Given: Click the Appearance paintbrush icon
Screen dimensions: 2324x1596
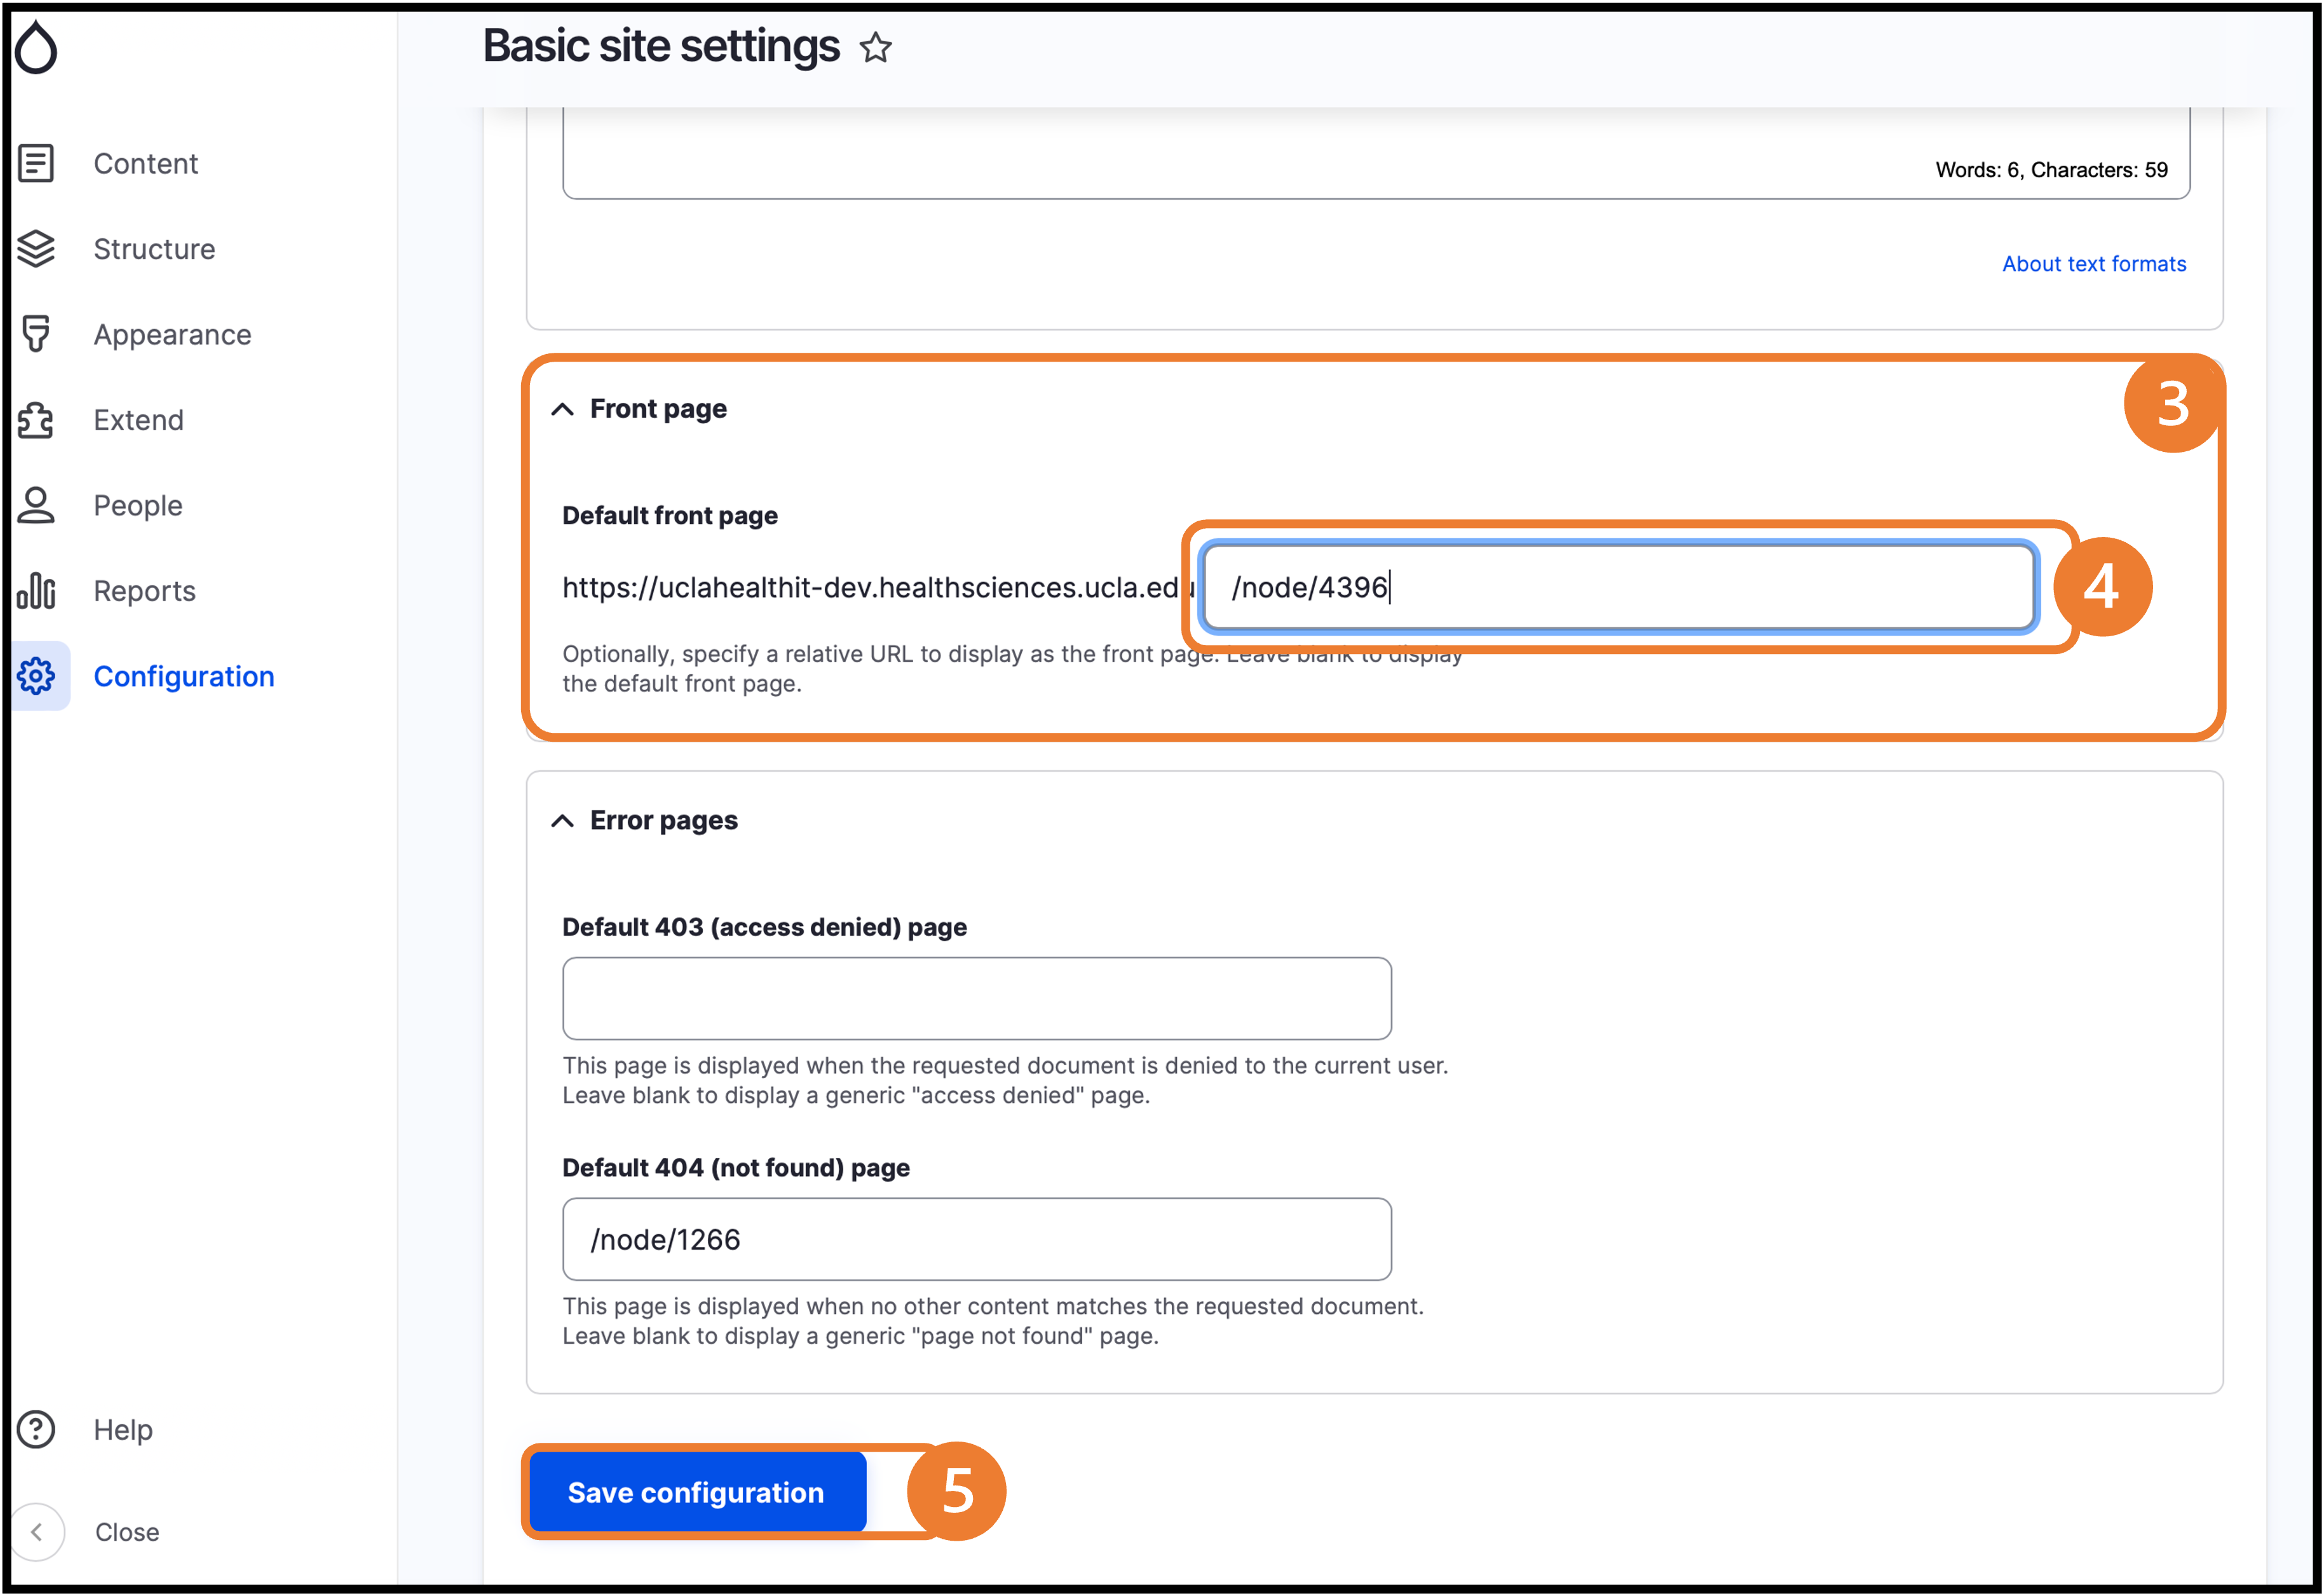Looking at the screenshot, I should click(x=36, y=334).
